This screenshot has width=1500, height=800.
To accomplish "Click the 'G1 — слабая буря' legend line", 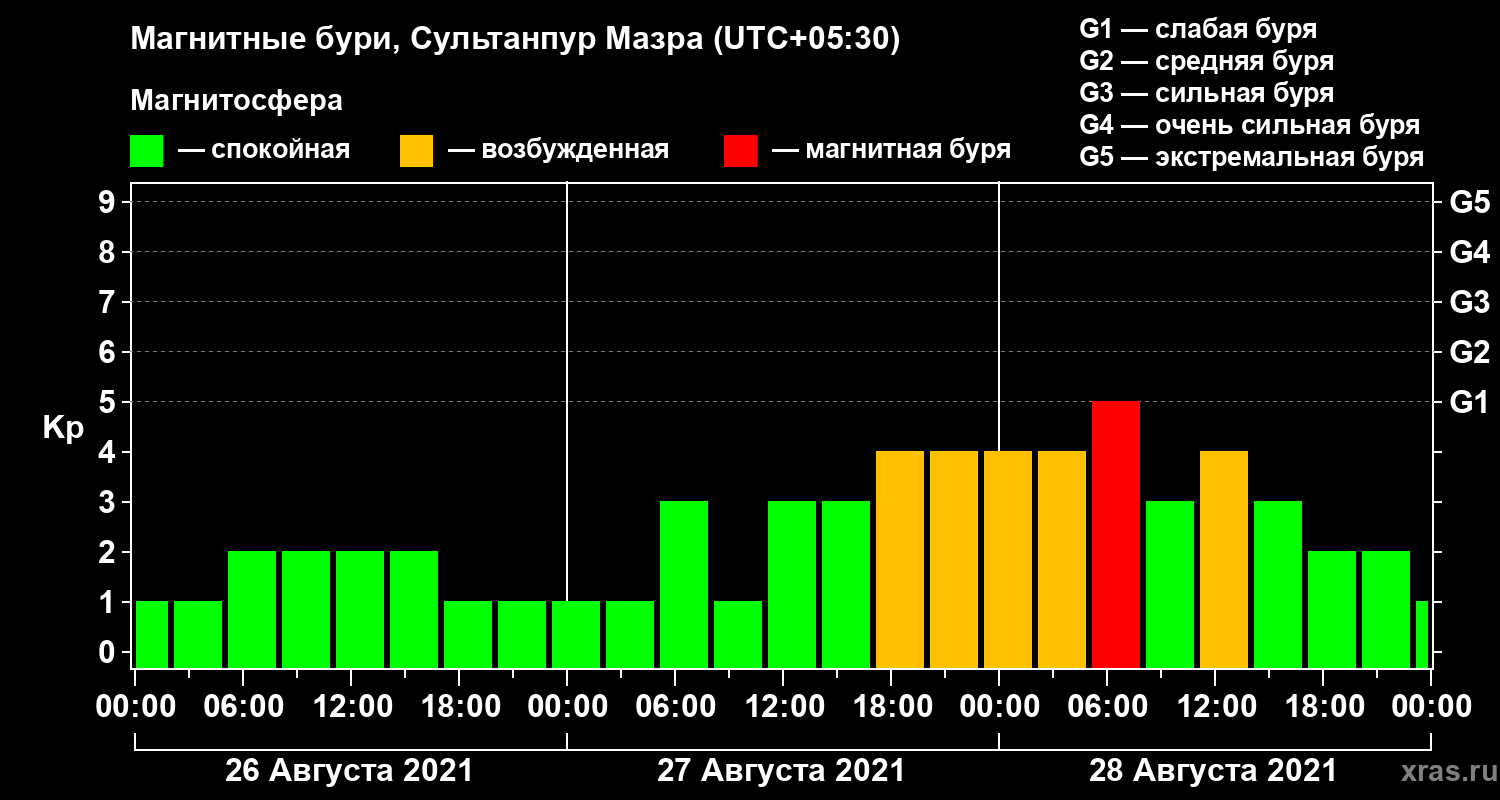I will (x=1198, y=29).
